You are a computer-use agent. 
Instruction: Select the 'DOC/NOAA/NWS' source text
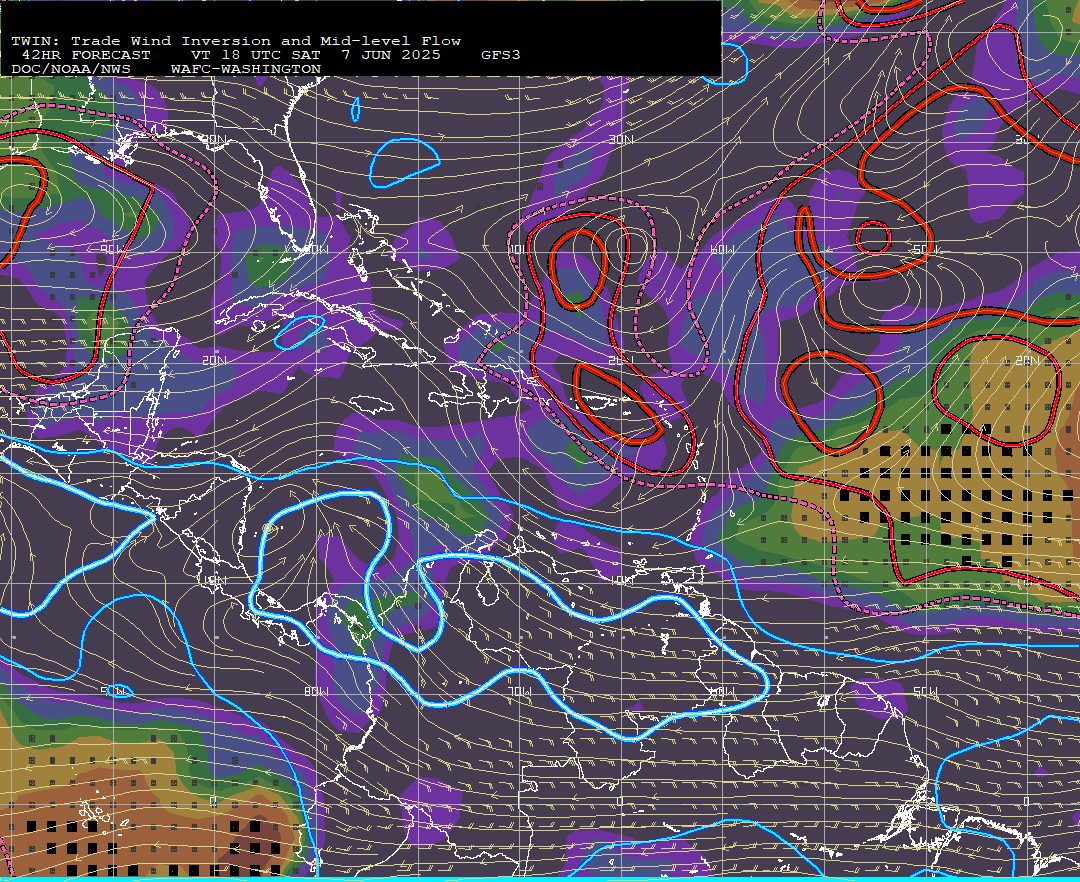71,70
